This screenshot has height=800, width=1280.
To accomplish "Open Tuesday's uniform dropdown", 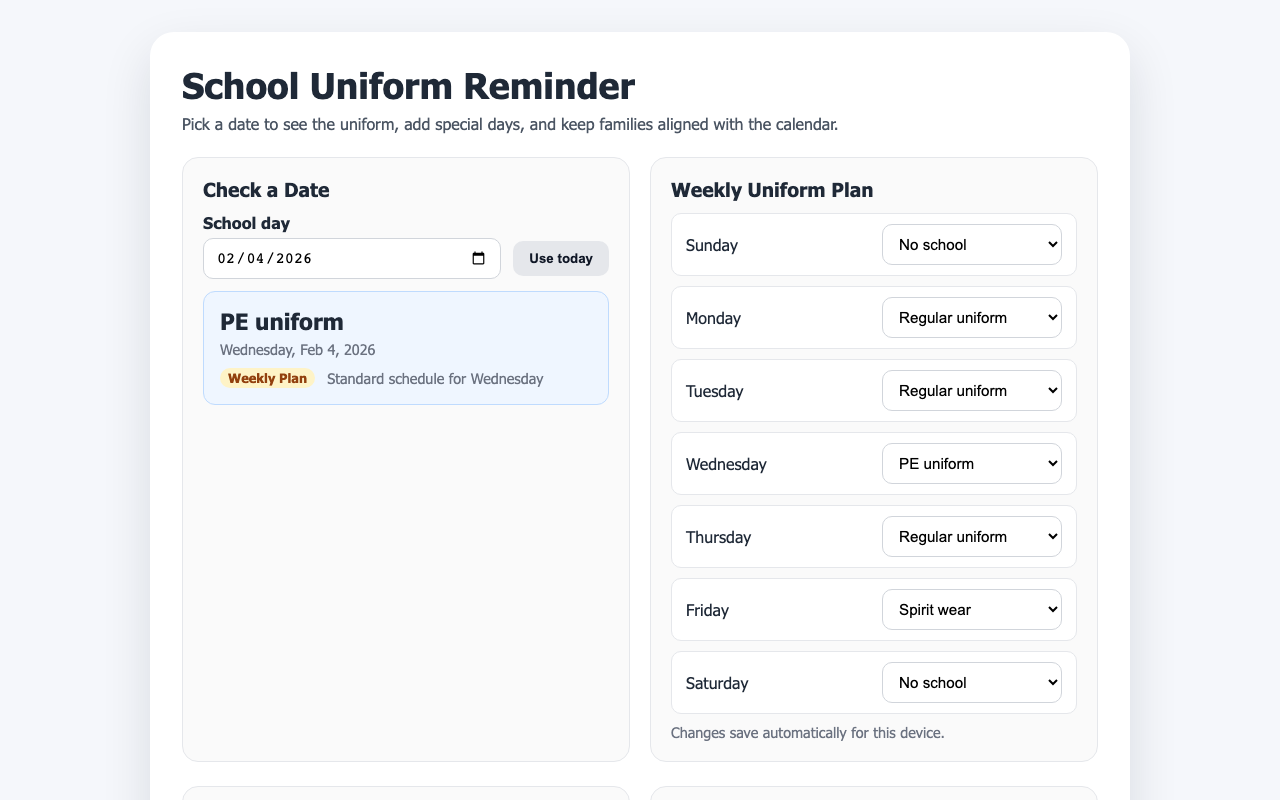I will tap(971, 390).
